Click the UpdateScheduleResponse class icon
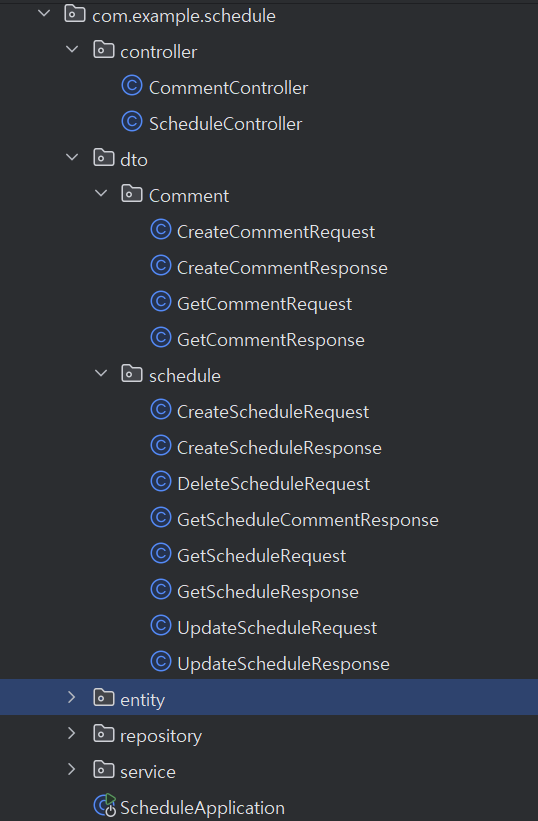This screenshot has height=821, width=538. (161, 662)
